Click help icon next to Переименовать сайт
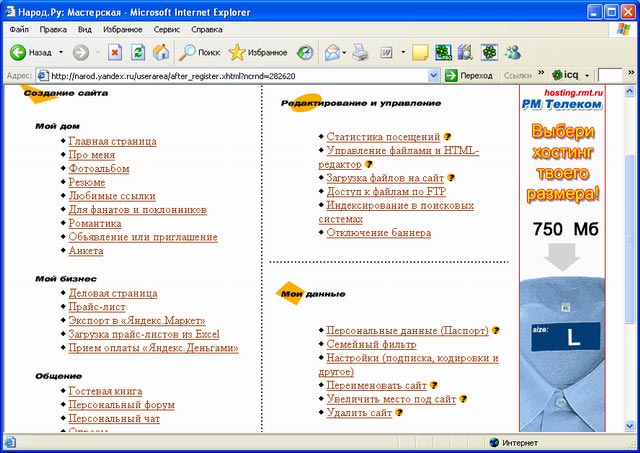This screenshot has width=640, height=453. (433, 385)
